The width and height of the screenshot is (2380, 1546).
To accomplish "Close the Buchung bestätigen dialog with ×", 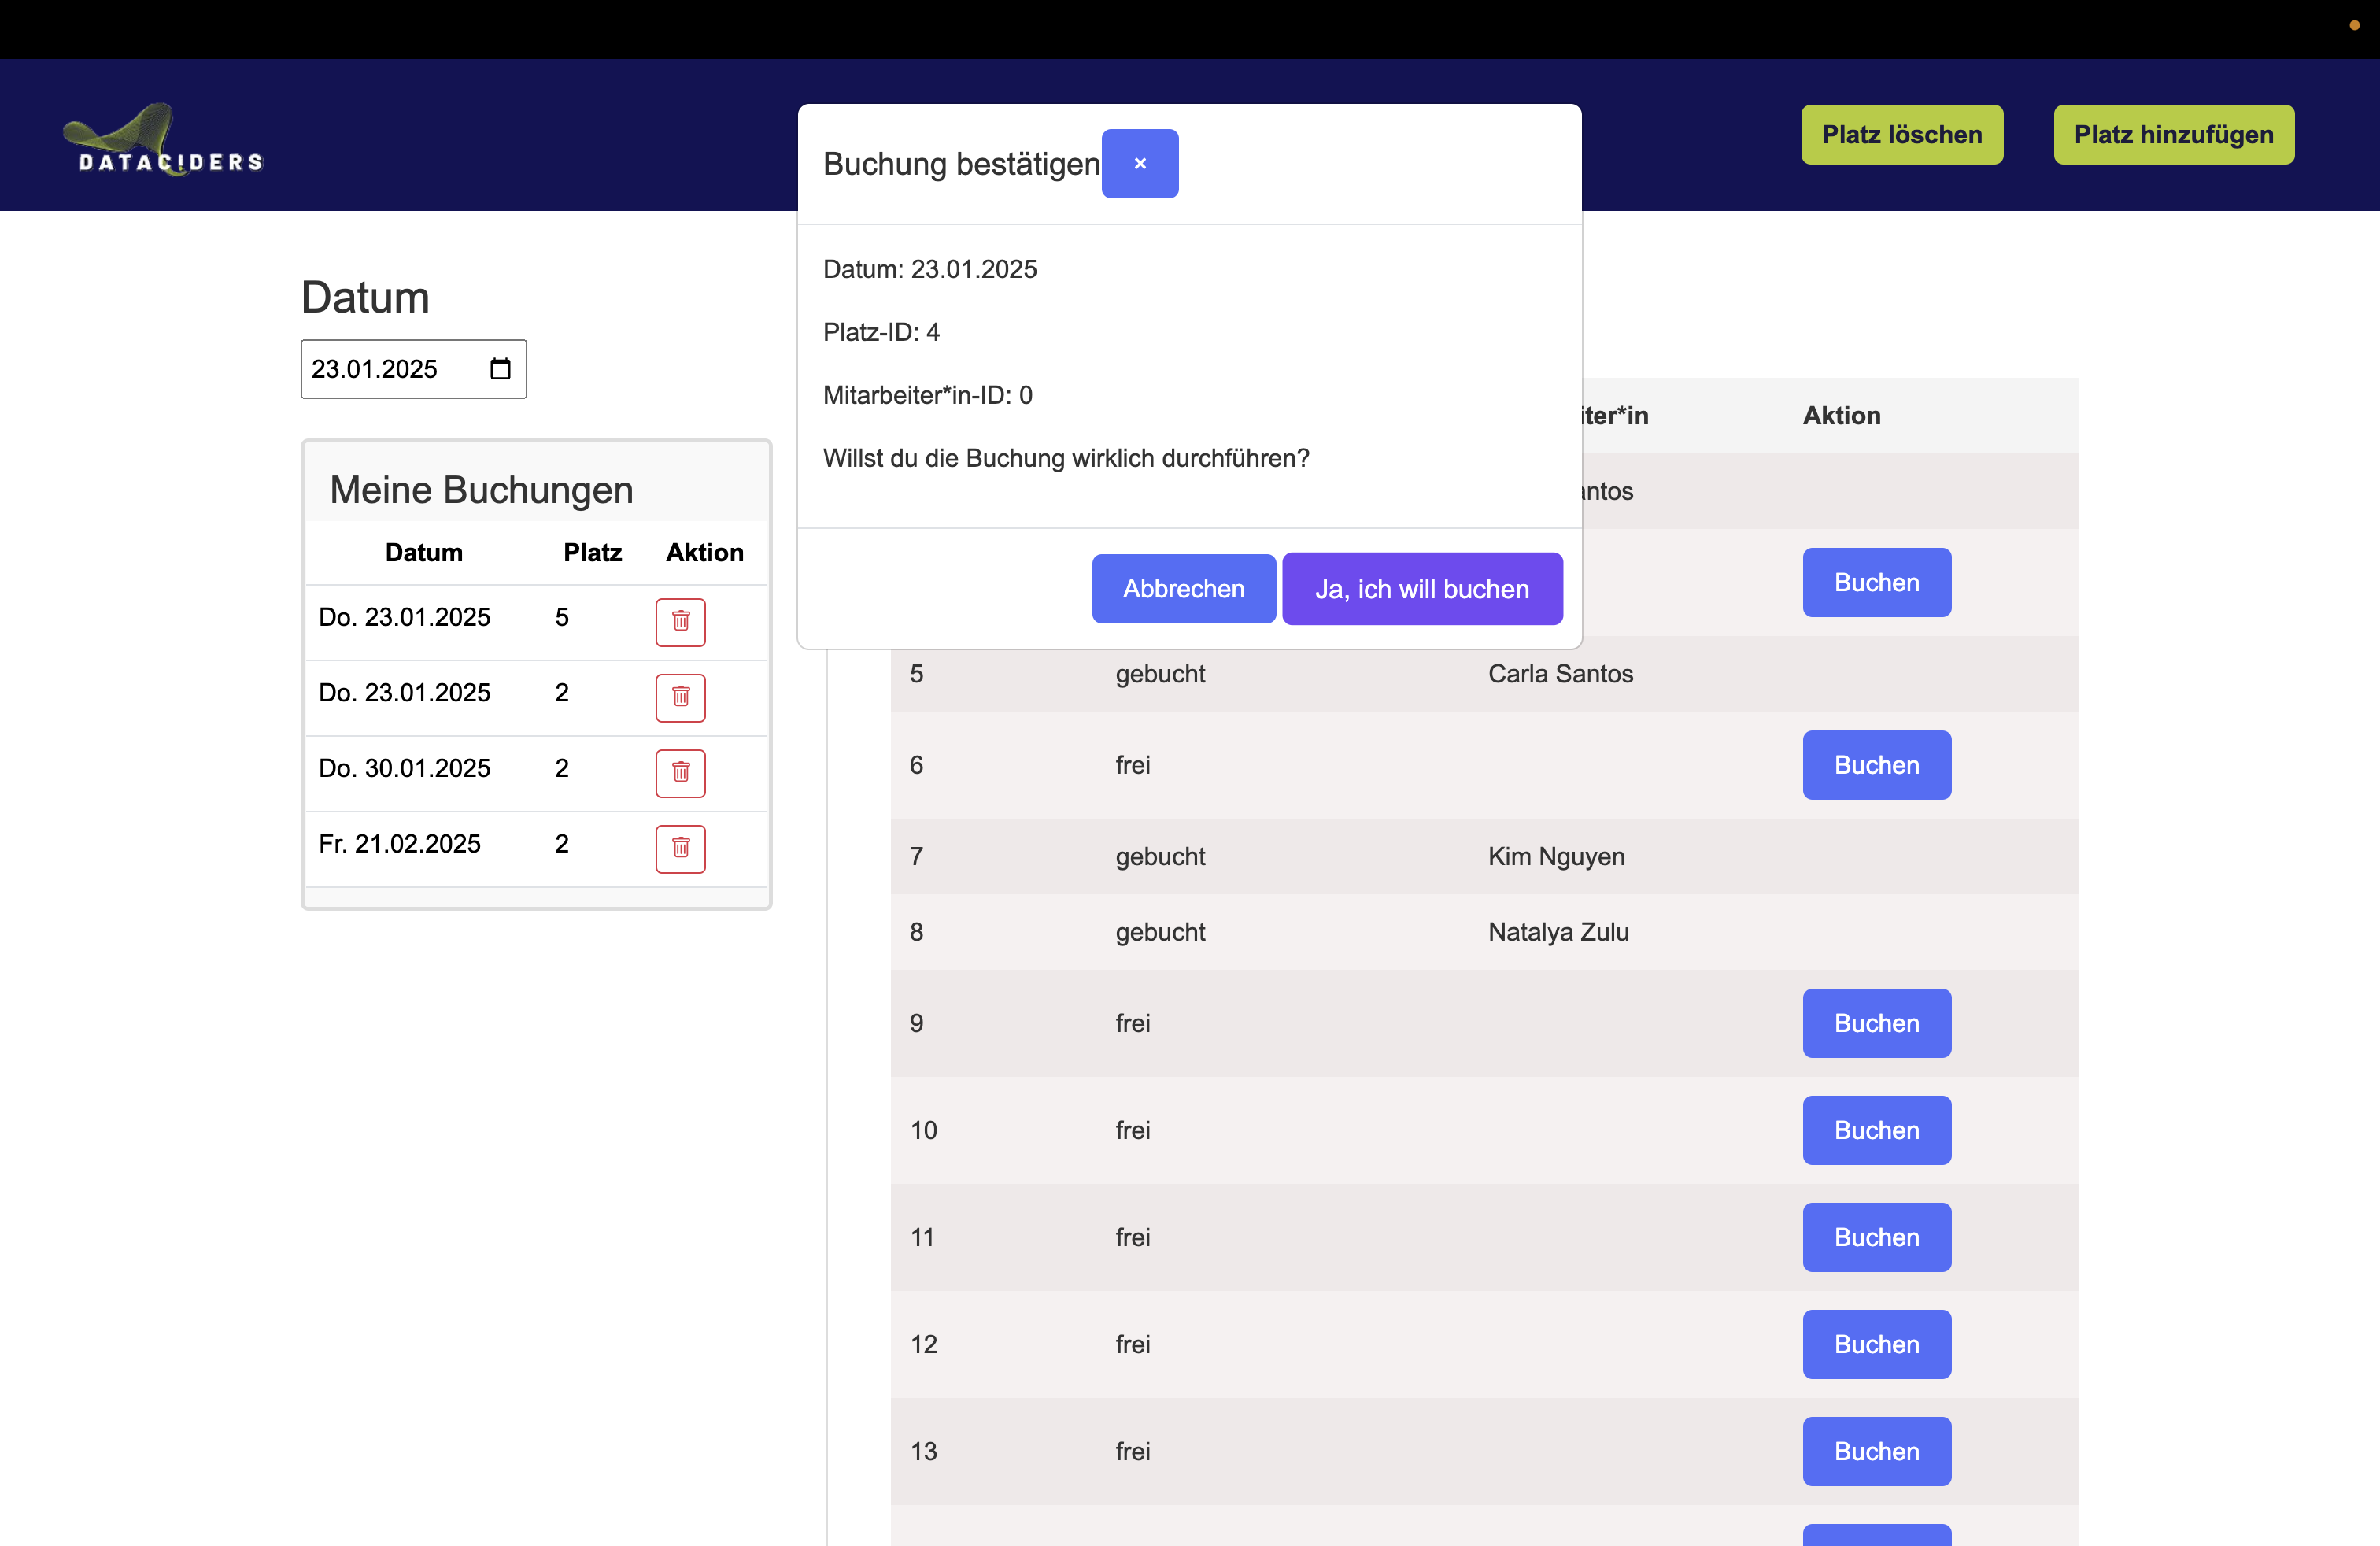I will [x=1140, y=163].
